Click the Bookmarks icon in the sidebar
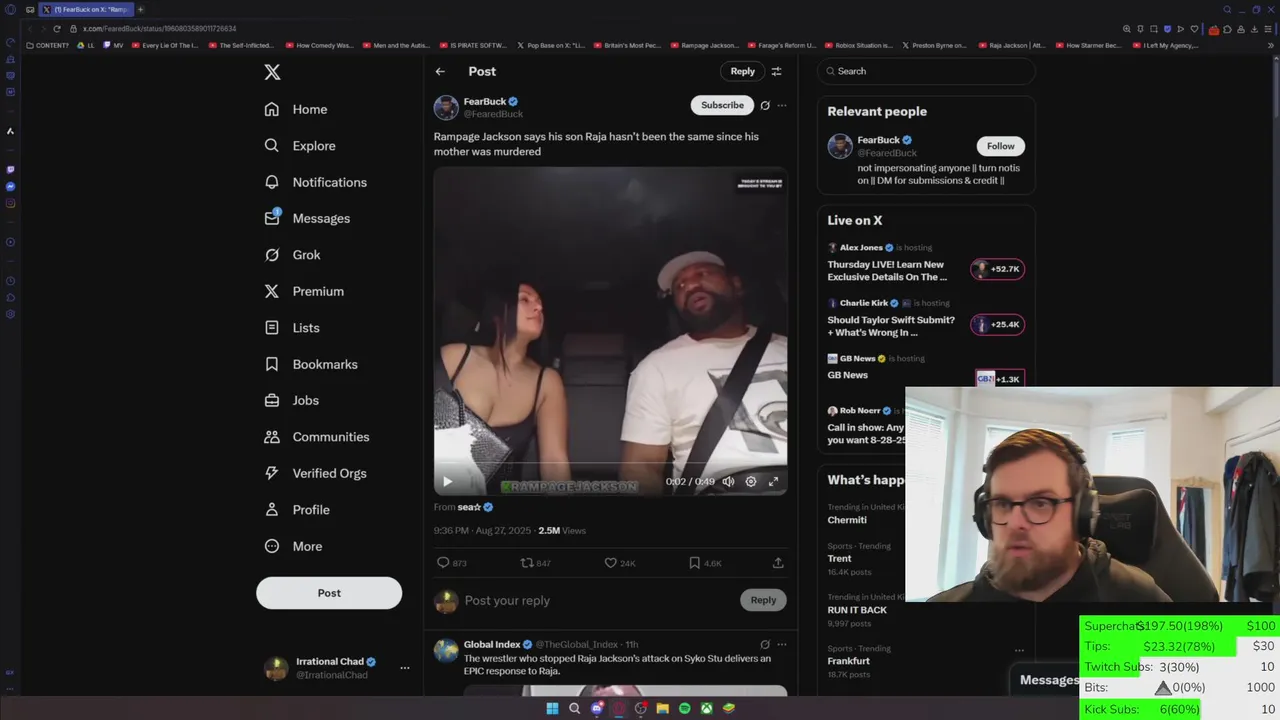 (x=272, y=364)
